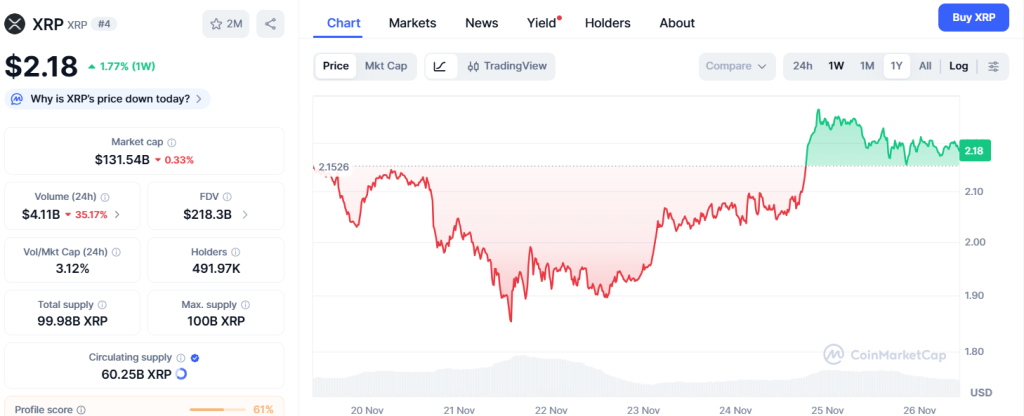Select the line chart icon

pyautogui.click(x=440, y=66)
